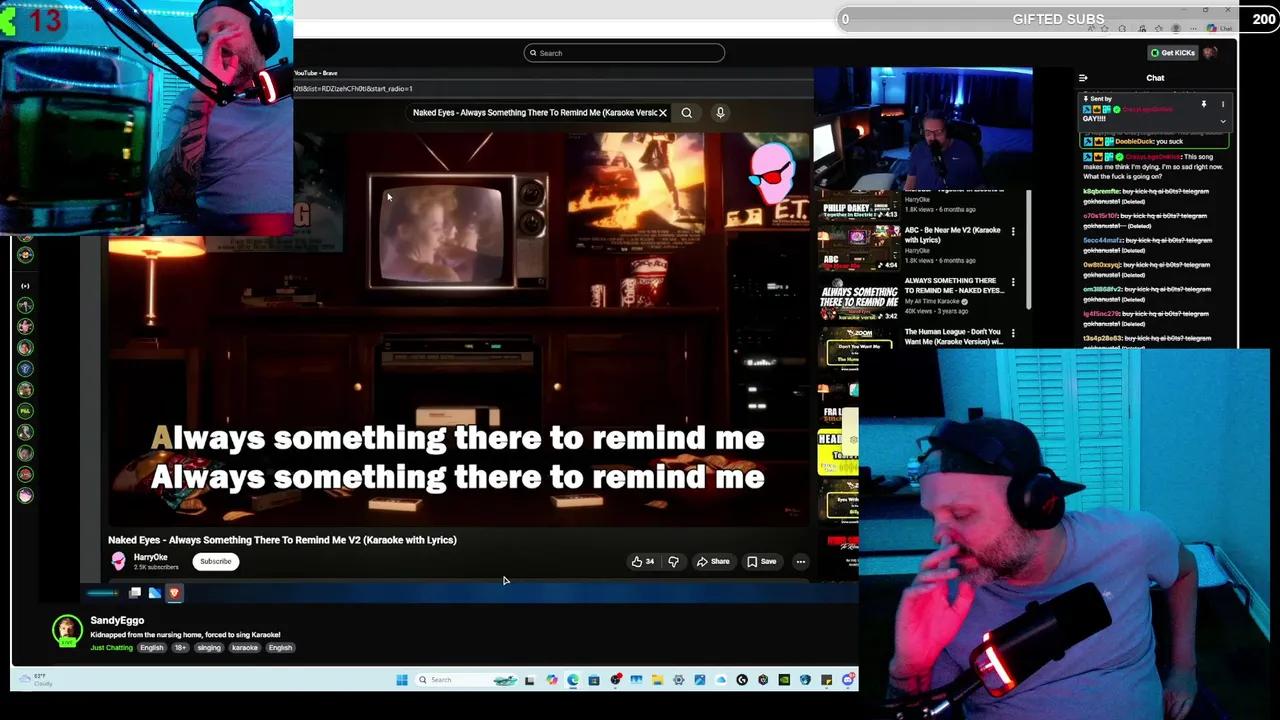Click the GIFTED SUBS overlay bar
1280x720 pixels.
click(1058, 19)
